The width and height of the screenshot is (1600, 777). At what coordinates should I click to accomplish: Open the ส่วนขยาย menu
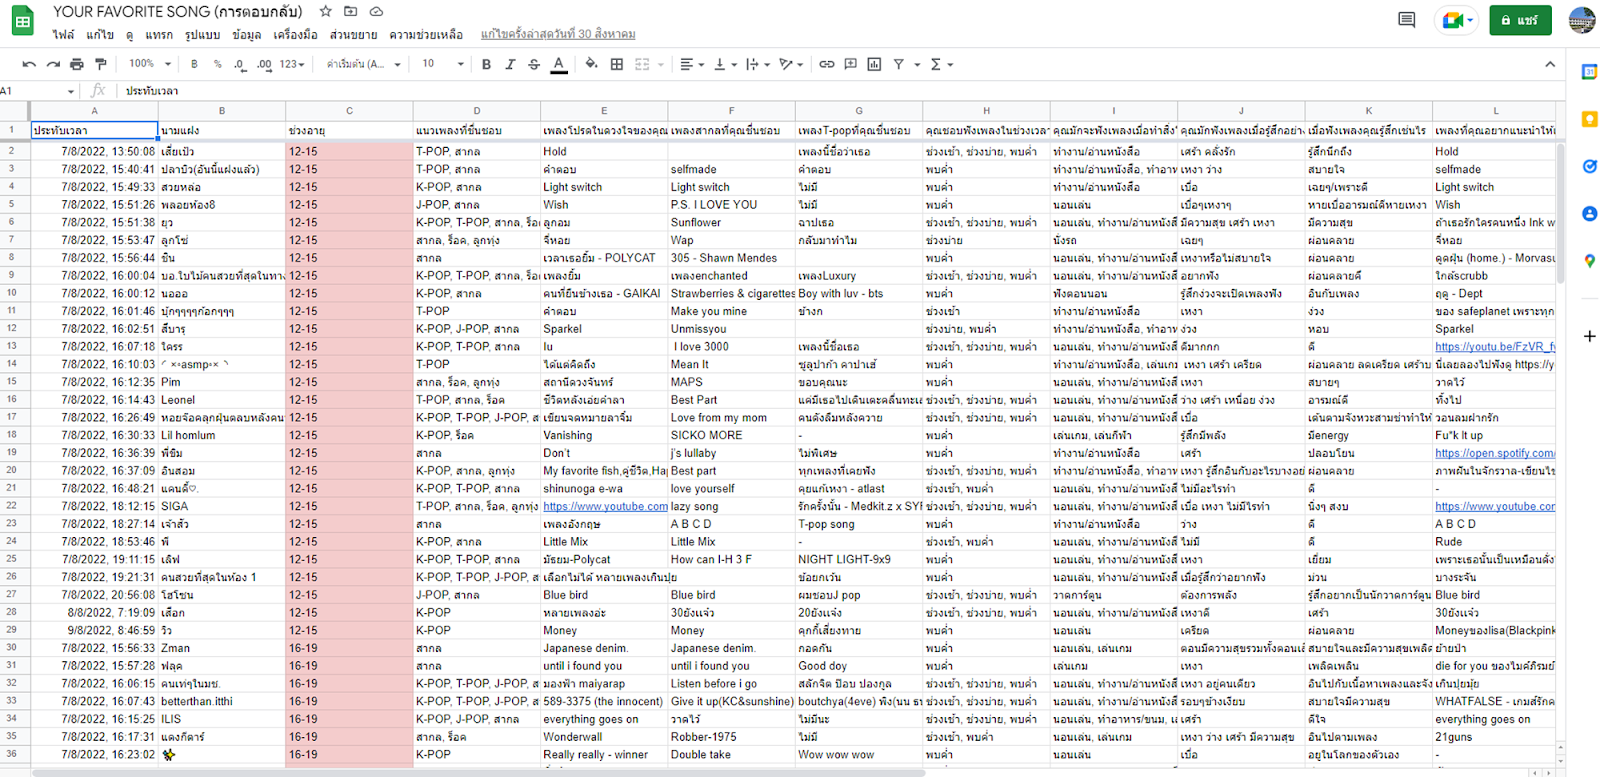[x=353, y=35]
